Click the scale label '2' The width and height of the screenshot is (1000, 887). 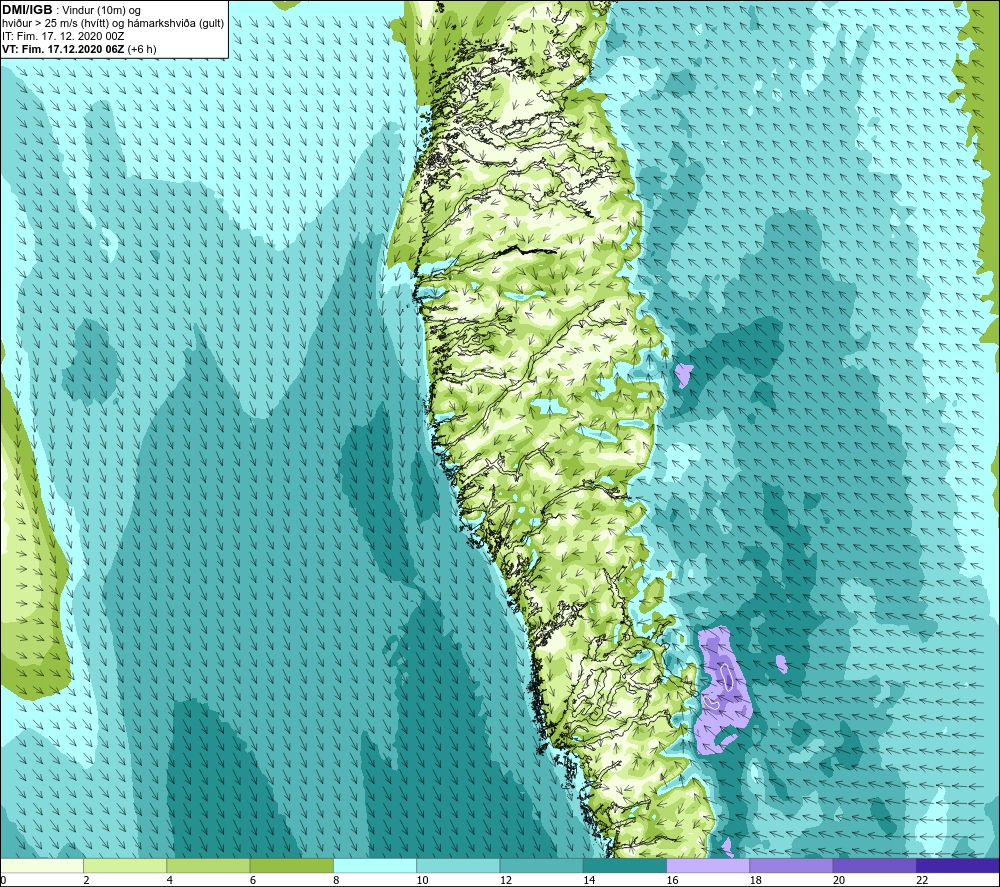[x=86, y=880]
